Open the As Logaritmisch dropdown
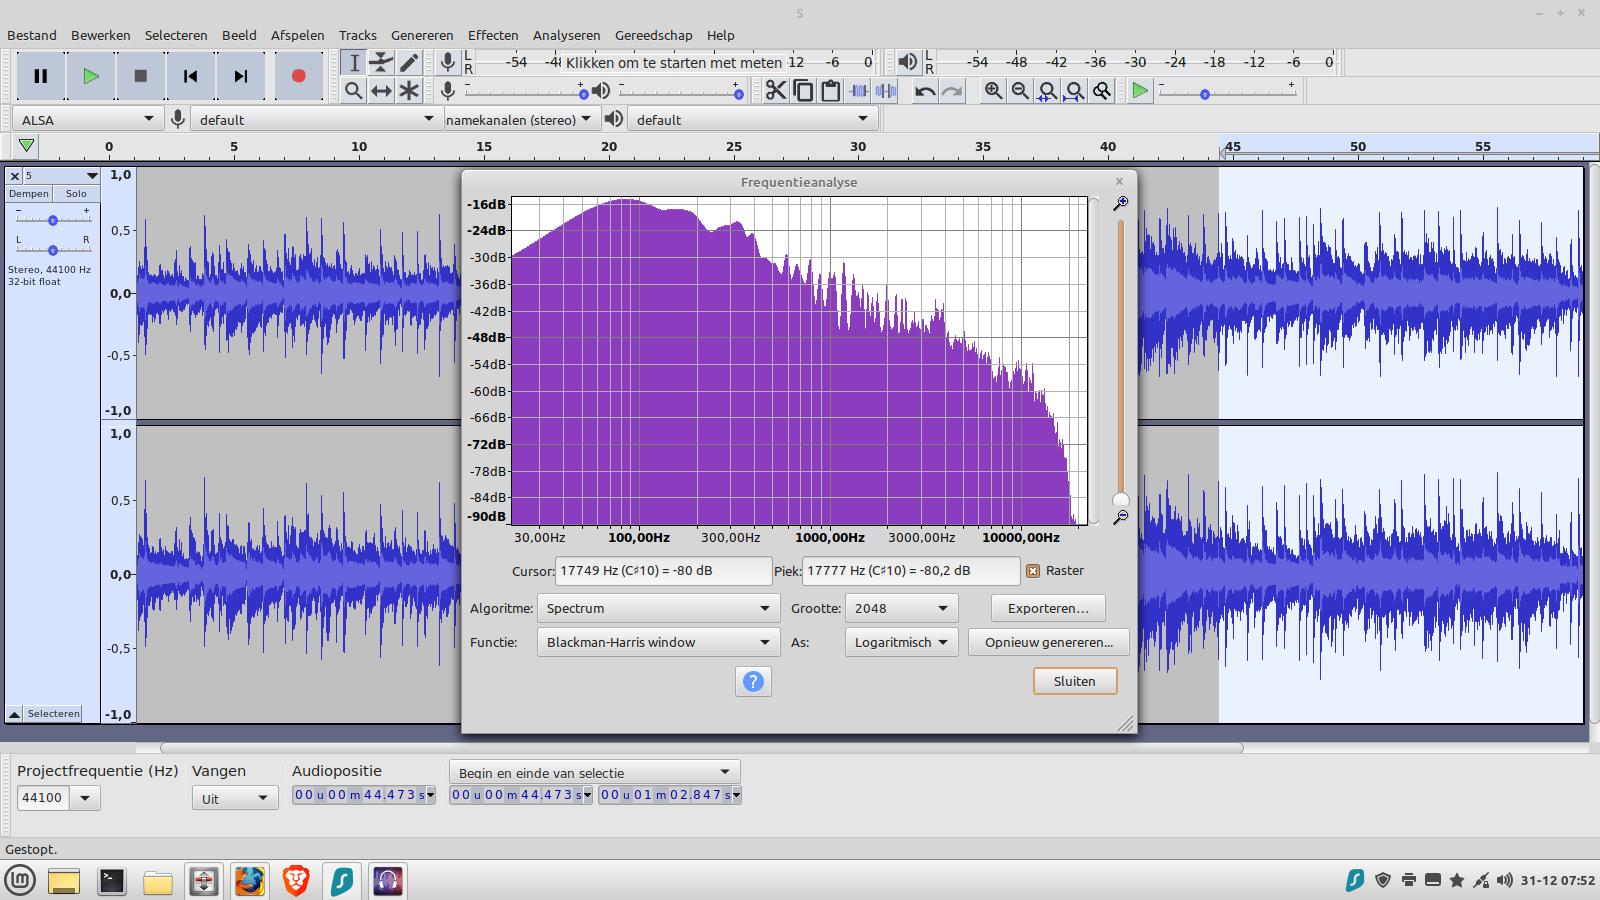The image size is (1600, 900). pyautogui.click(x=901, y=642)
